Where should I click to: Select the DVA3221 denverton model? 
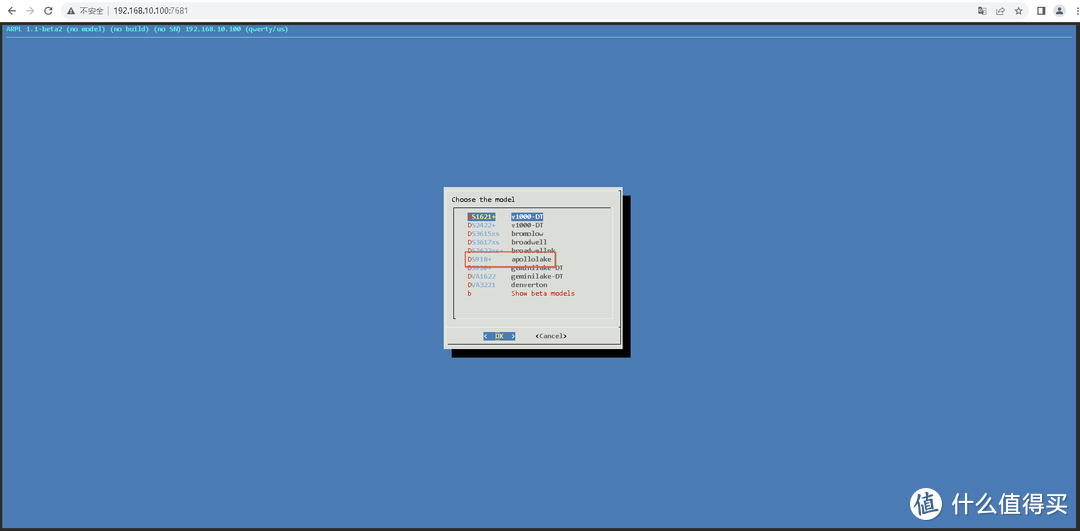(x=508, y=284)
